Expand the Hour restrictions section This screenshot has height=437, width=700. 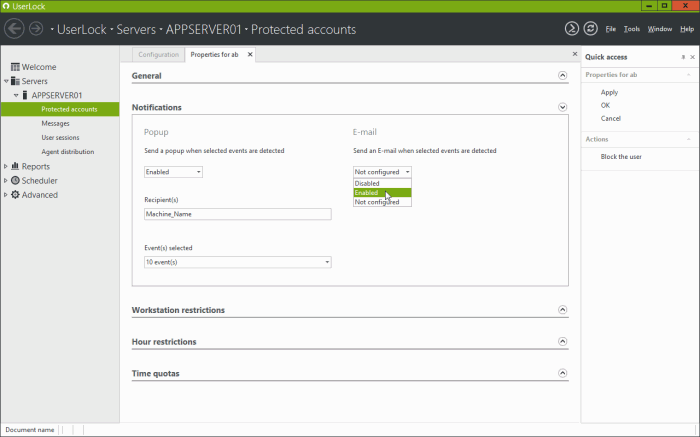tap(562, 341)
